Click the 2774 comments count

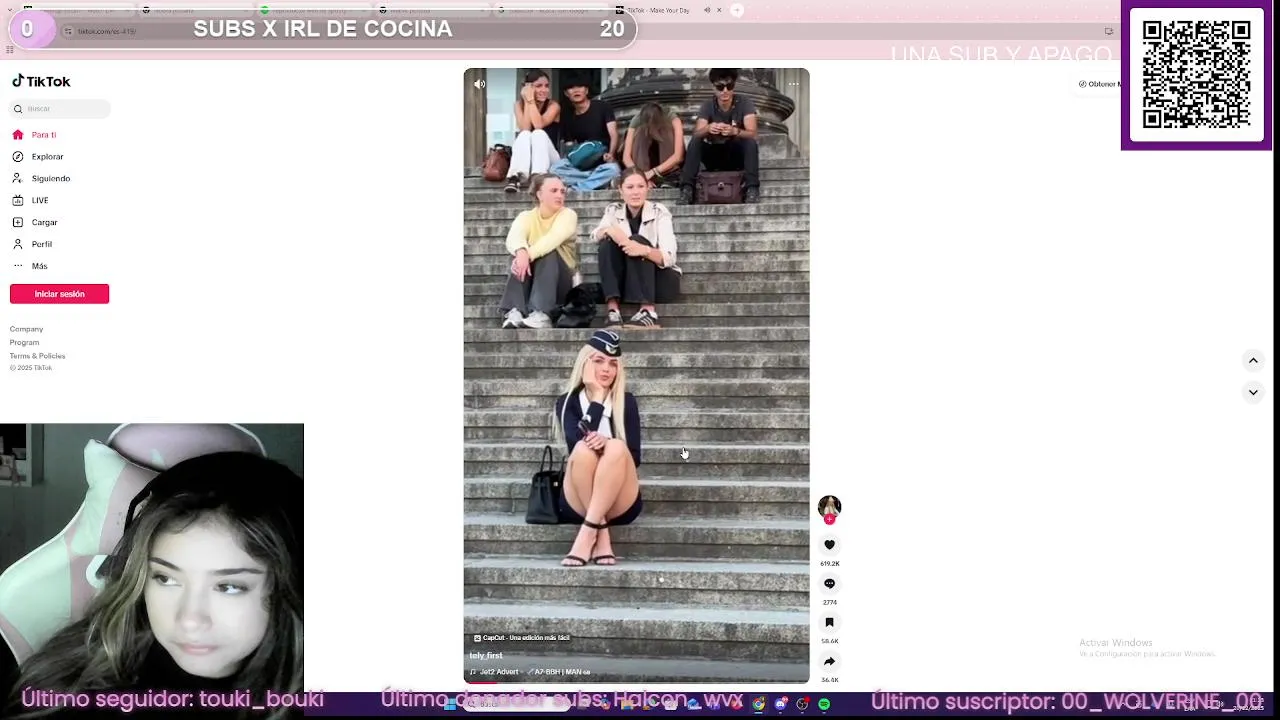click(829, 603)
